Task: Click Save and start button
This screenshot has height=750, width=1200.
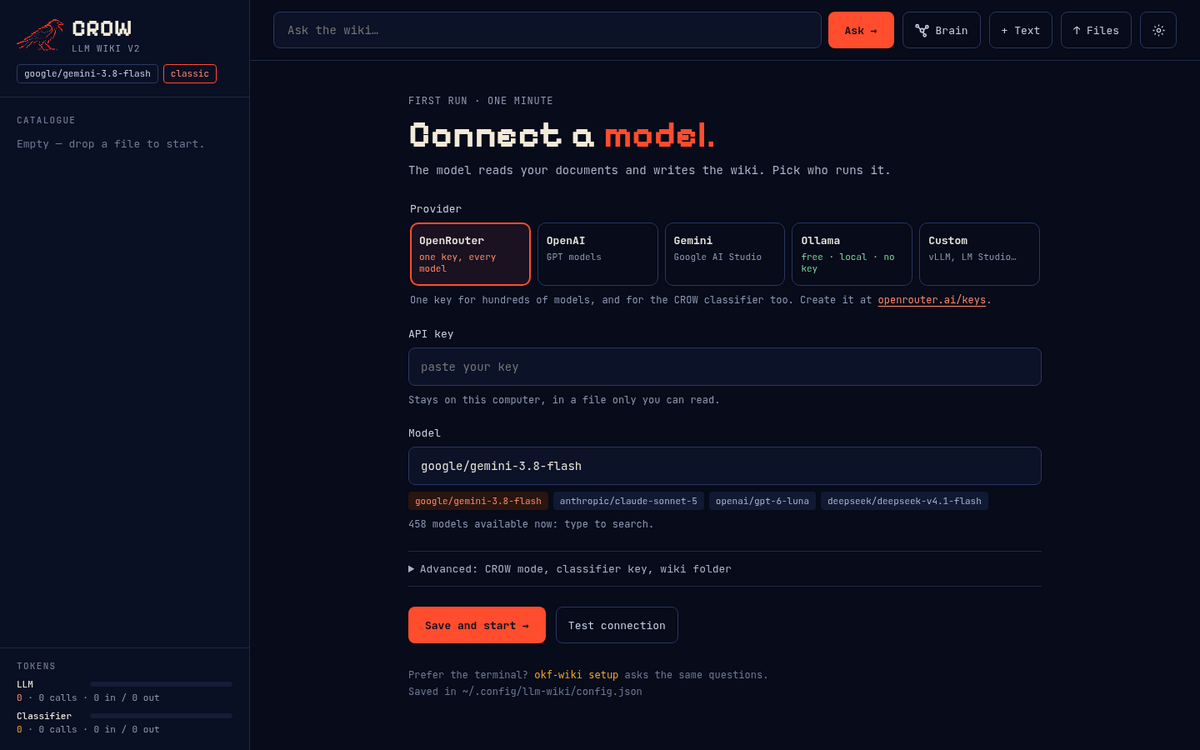Action: (x=477, y=625)
